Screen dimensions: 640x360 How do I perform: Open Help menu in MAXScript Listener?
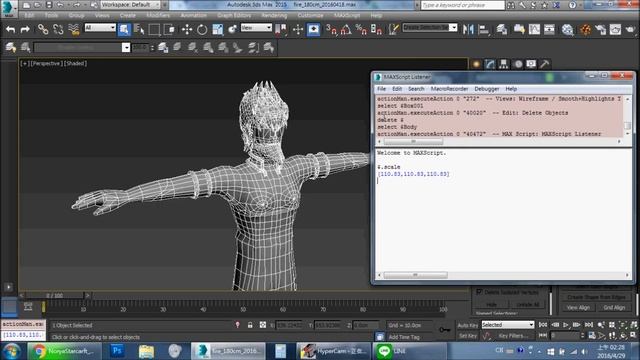click(511, 89)
